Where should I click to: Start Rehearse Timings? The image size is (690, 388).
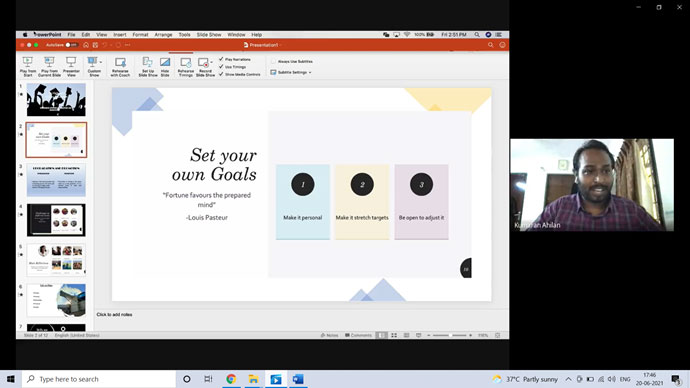coord(185,66)
